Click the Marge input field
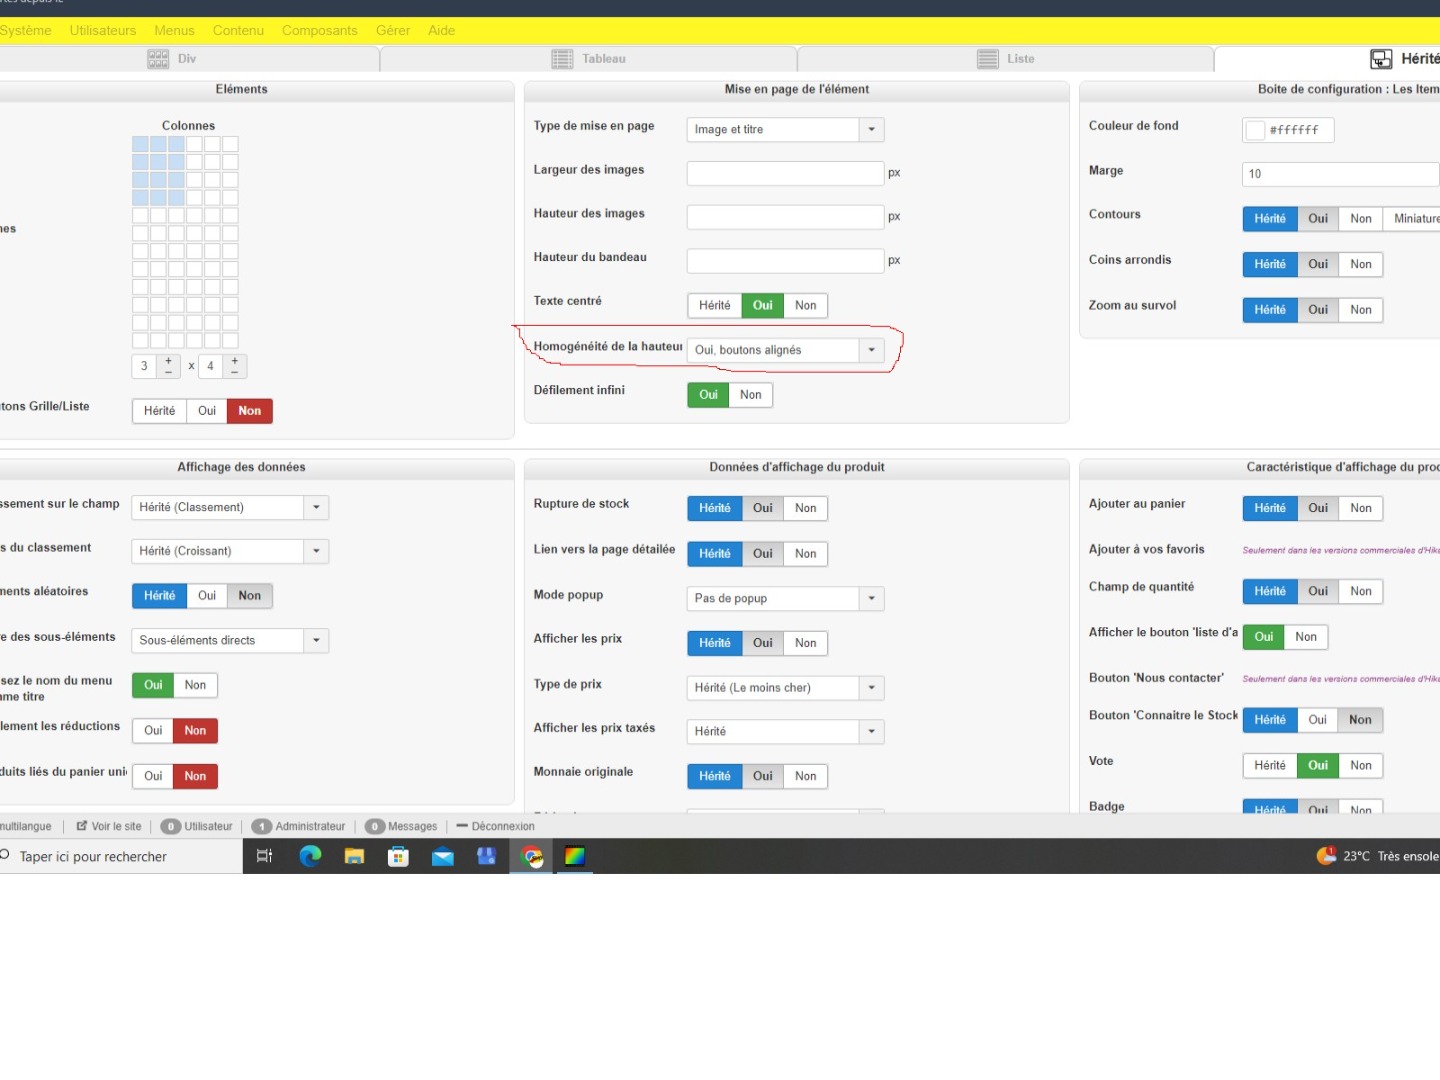The width and height of the screenshot is (1440, 1080). tap(1341, 174)
